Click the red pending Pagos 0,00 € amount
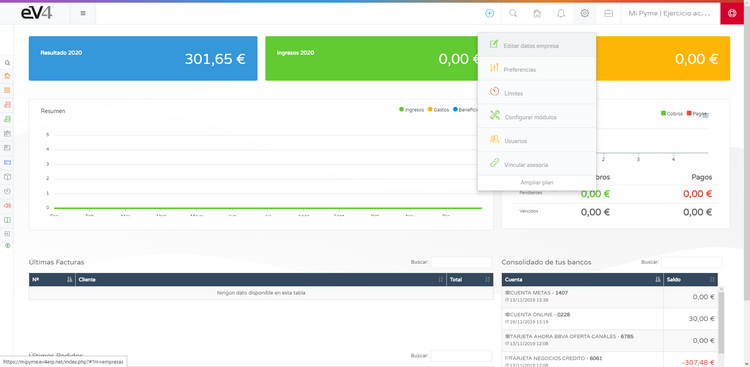The height and width of the screenshot is (367, 750). point(697,194)
